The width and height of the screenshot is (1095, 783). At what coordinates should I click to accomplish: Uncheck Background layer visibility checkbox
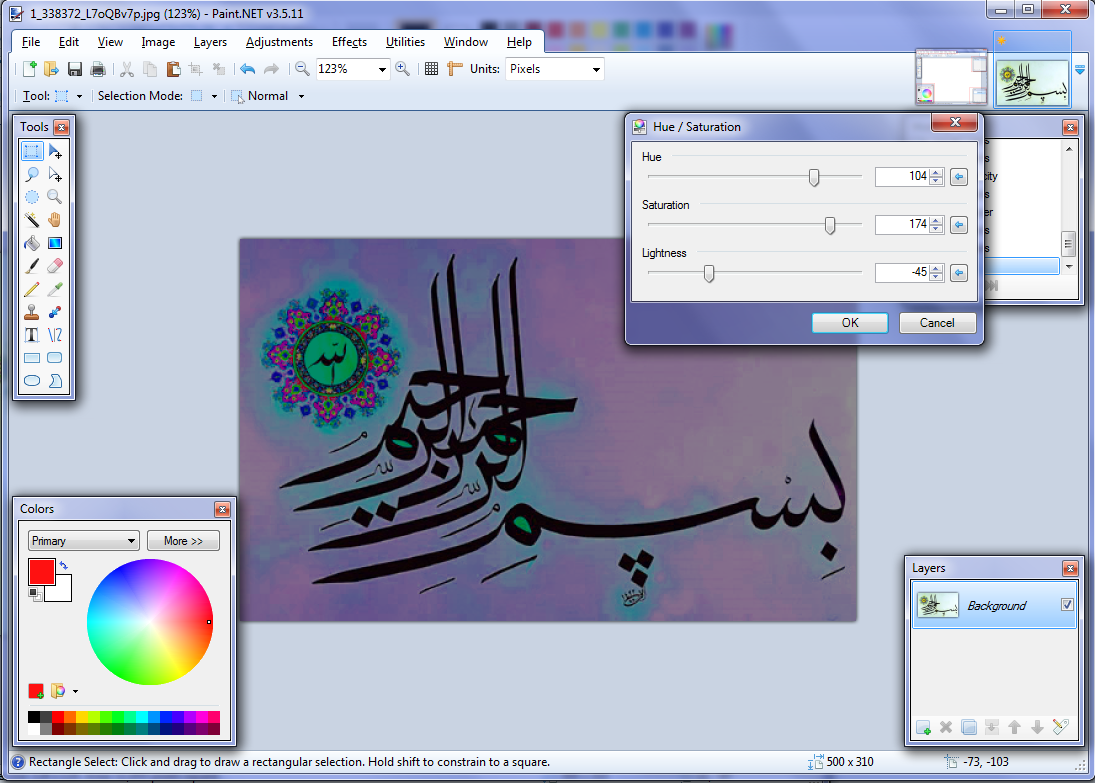pyautogui.click(x=1067, y=605)
